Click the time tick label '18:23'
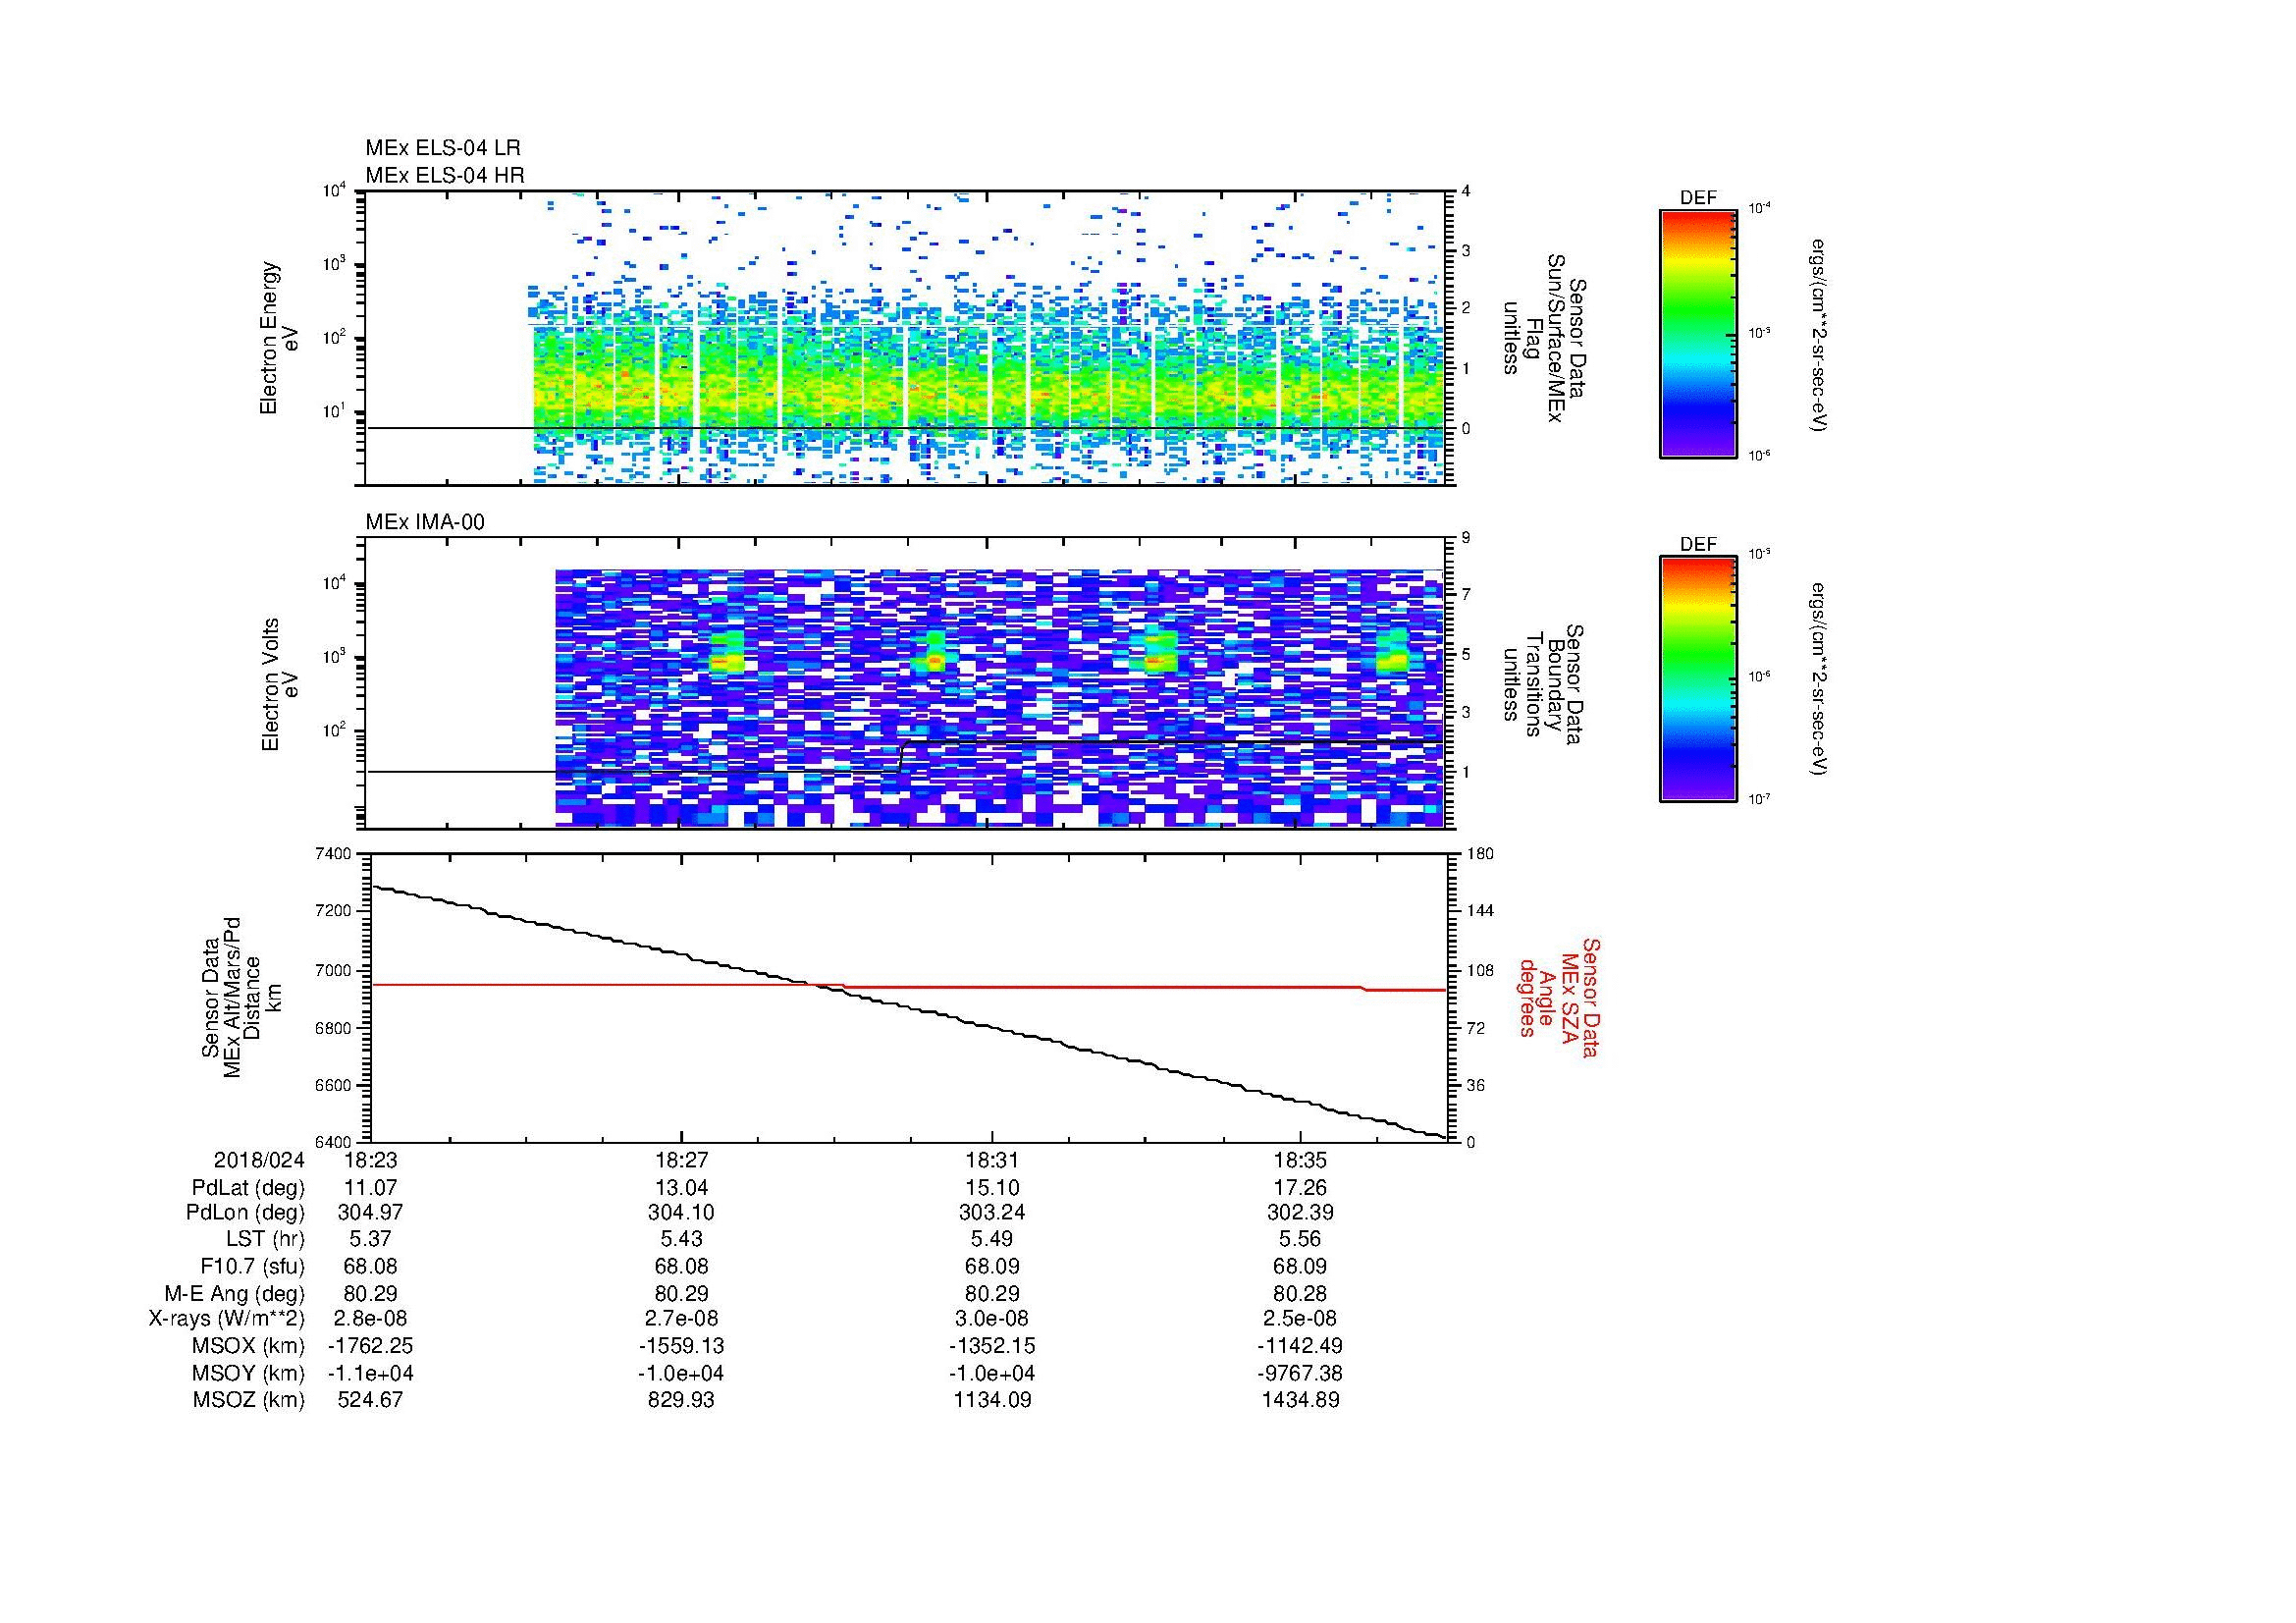Screen dimensions: 2296x1623 click(x=370, y=1160)
